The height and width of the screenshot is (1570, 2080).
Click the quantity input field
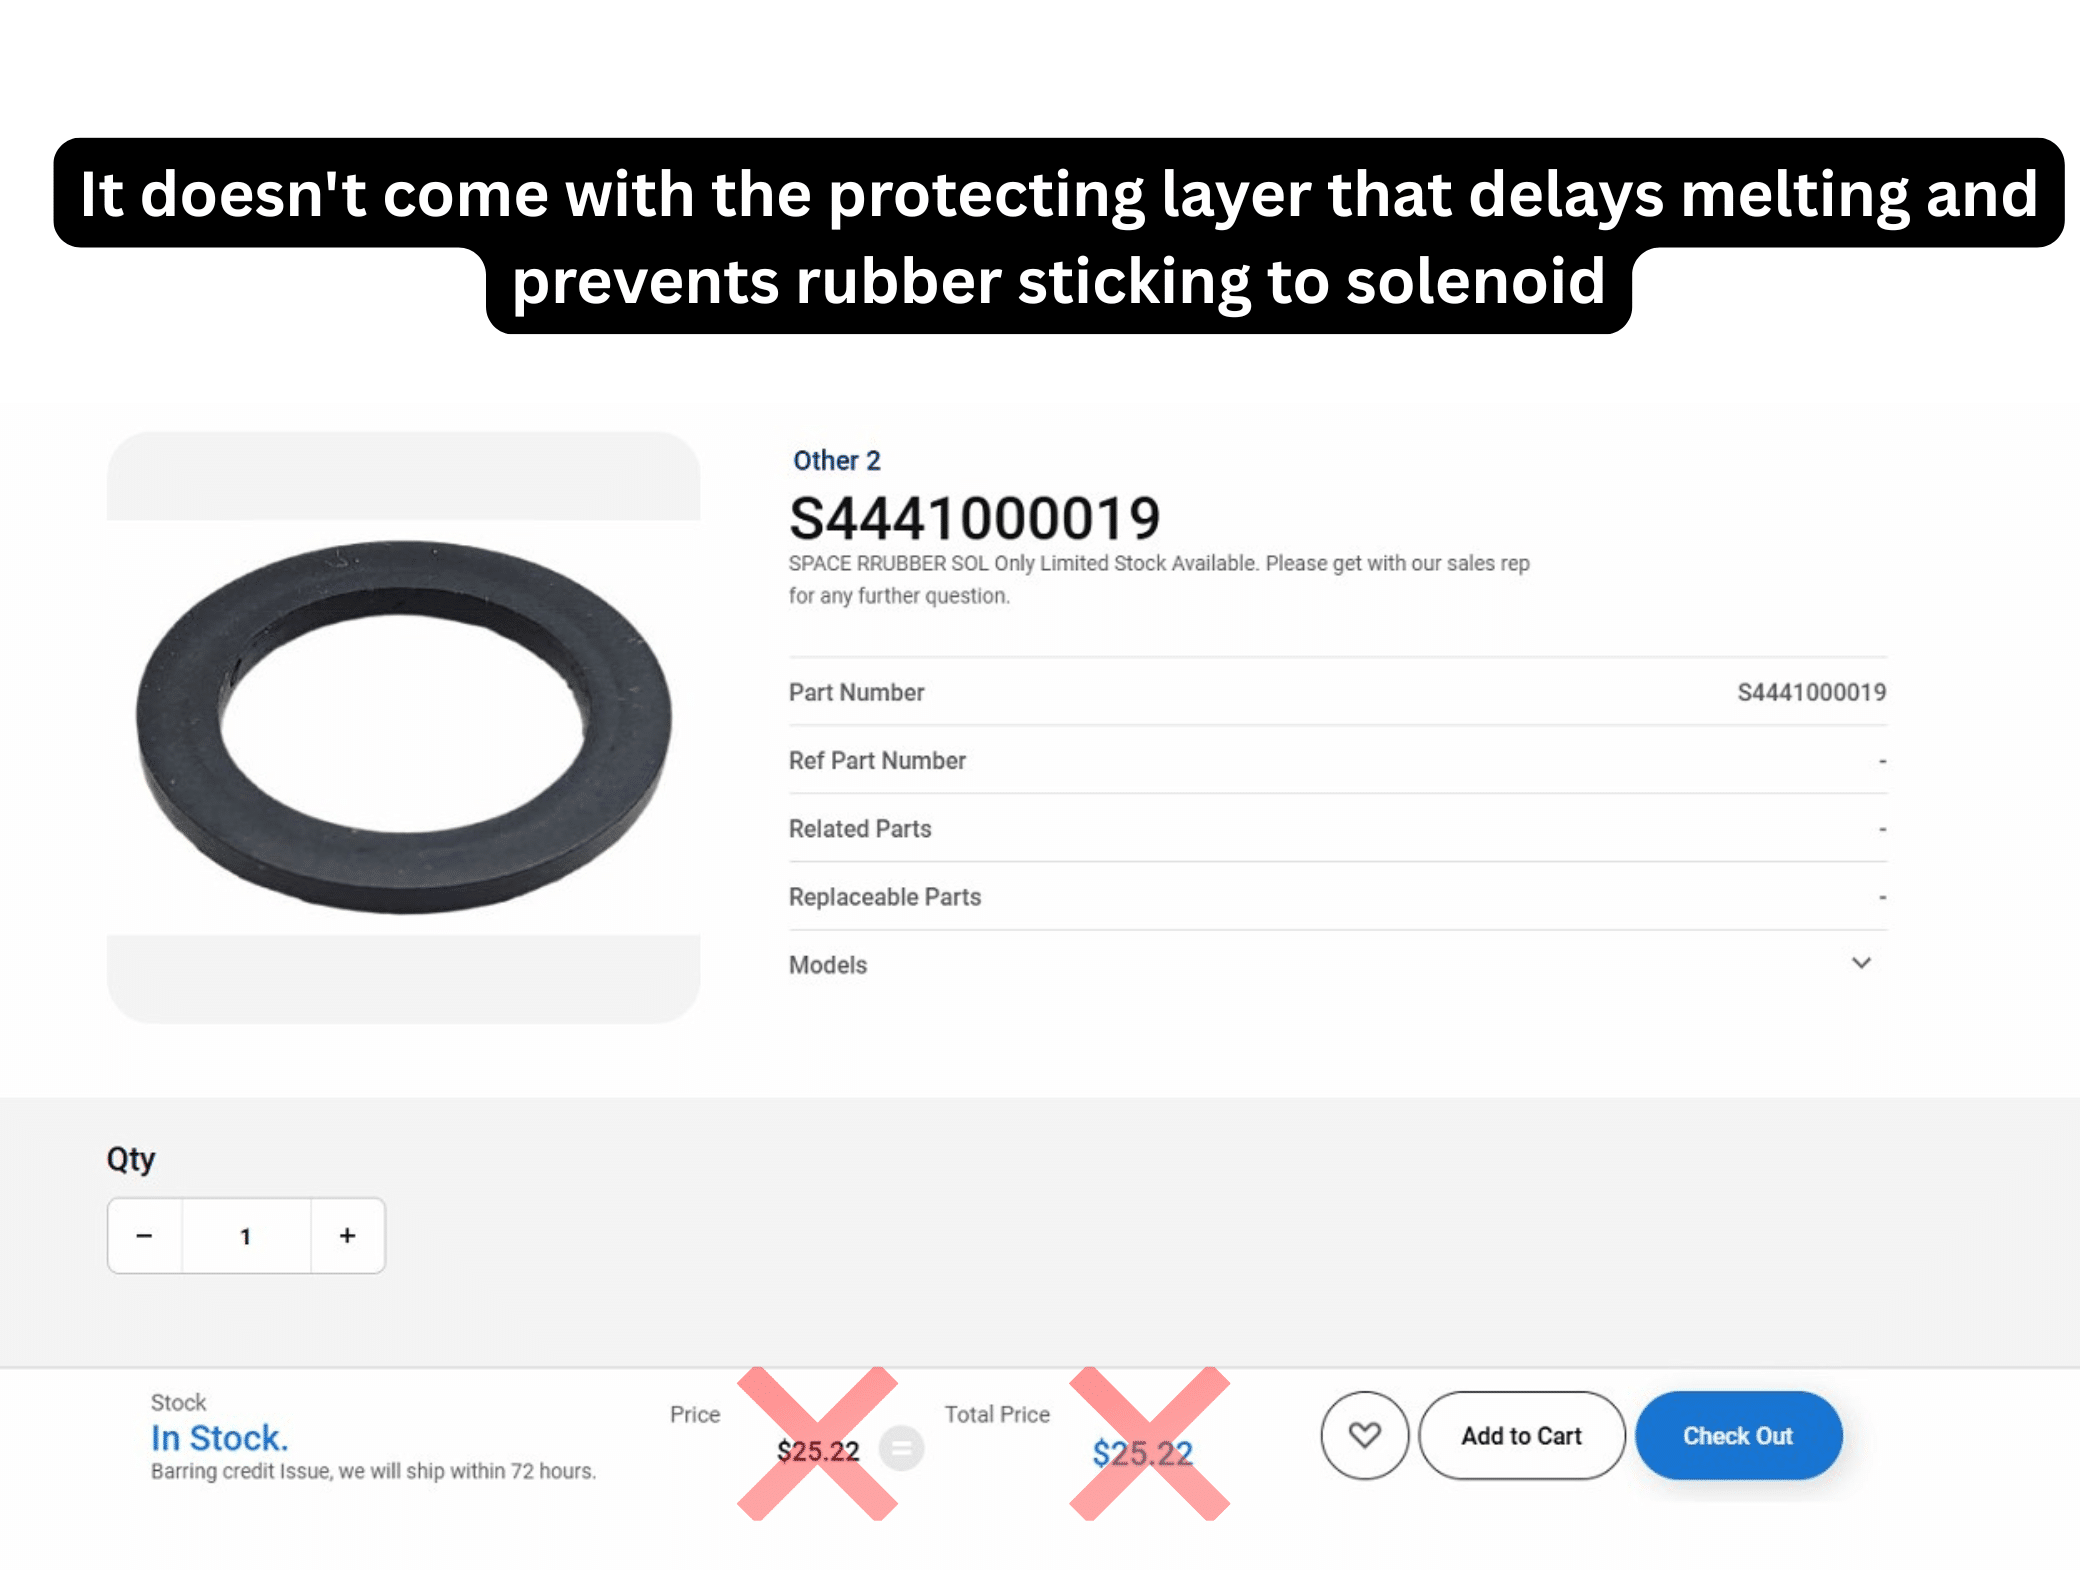[x=246, y=1236]
